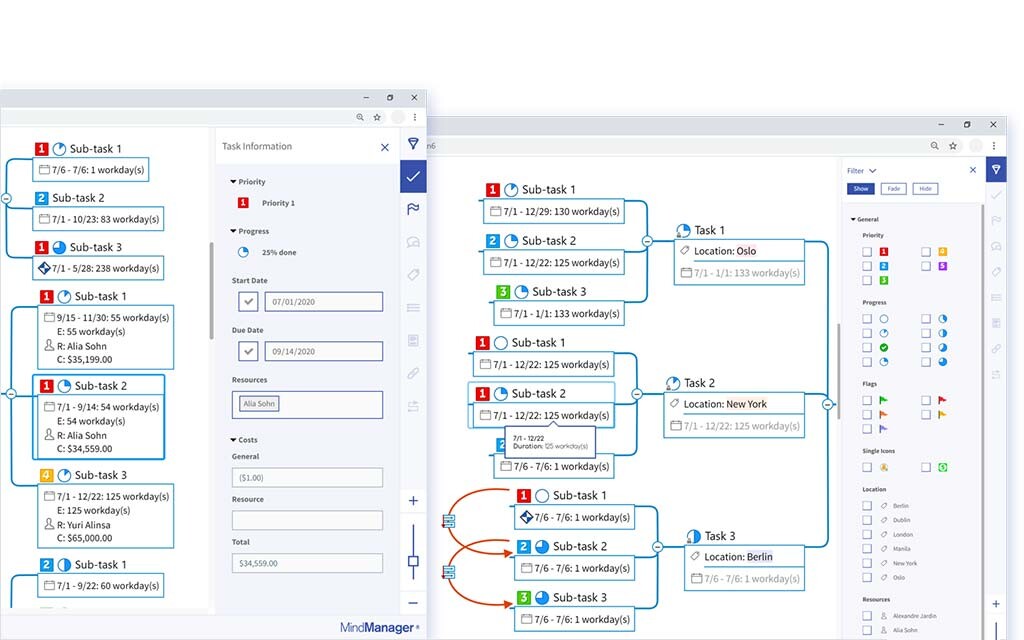Click the 25% done progress icon
The height and width of the screenshot is (640, 1024).
click(x=243, y=252)
